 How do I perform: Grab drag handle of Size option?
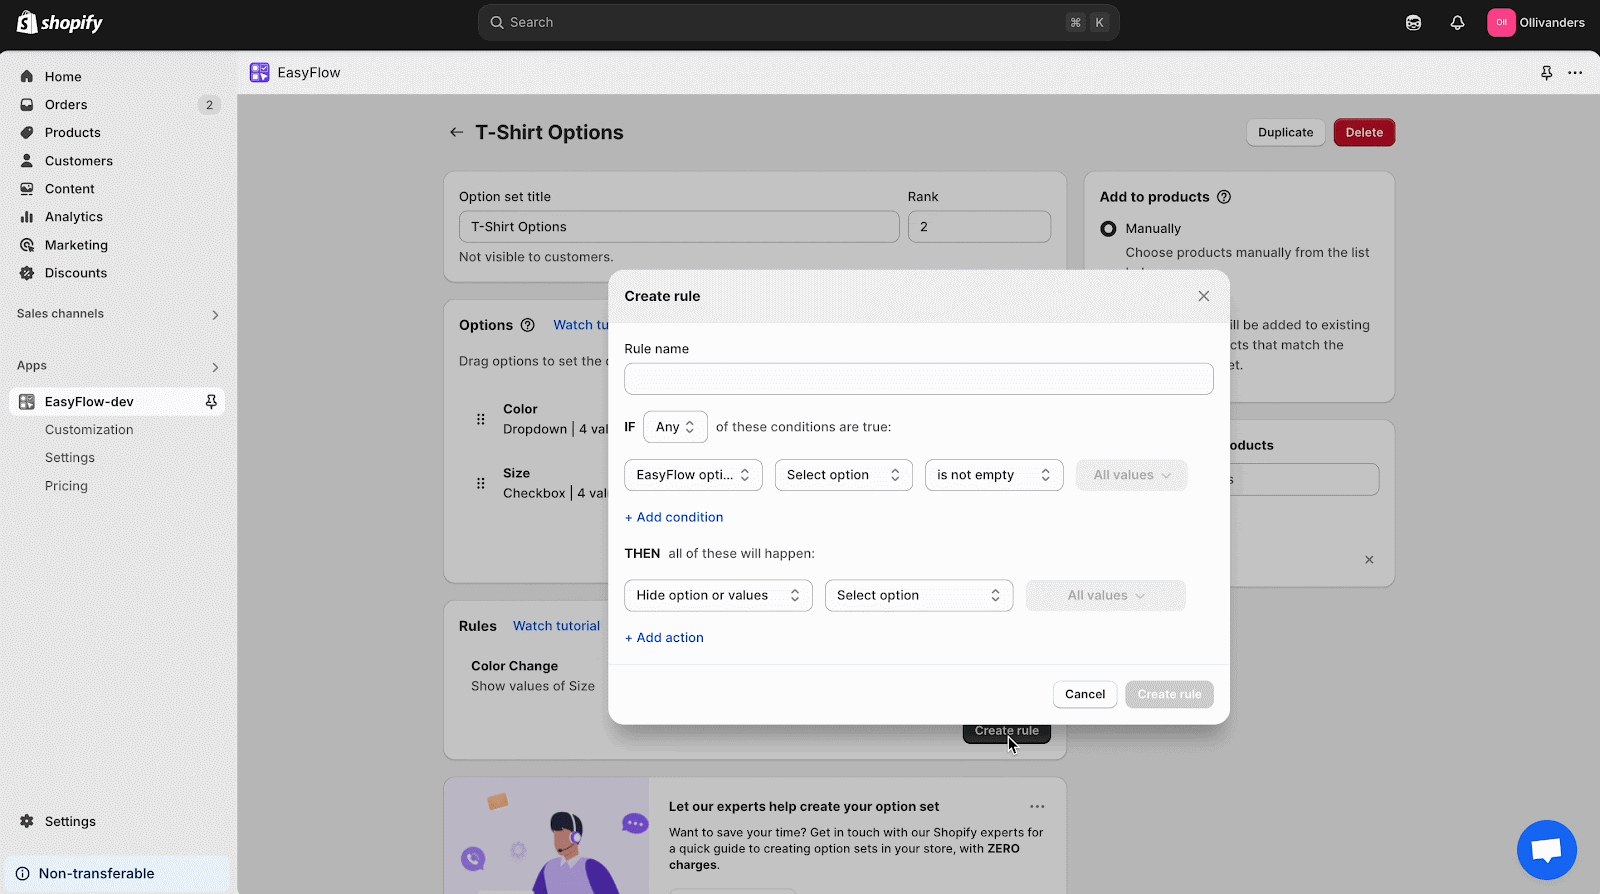(480, 483)
